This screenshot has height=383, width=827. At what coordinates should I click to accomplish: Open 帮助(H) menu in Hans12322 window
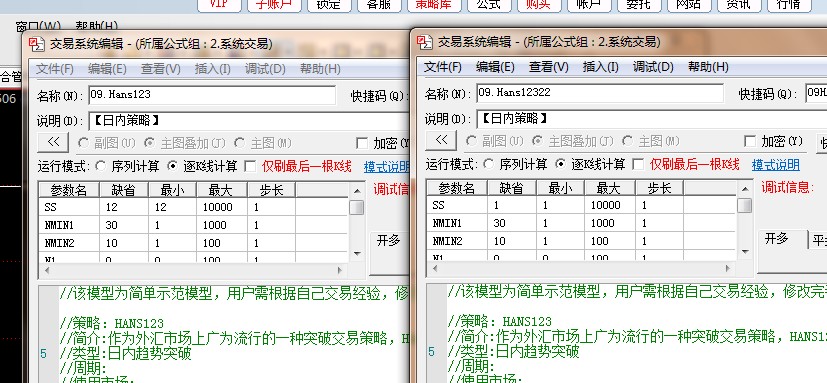tap(708, 67)
